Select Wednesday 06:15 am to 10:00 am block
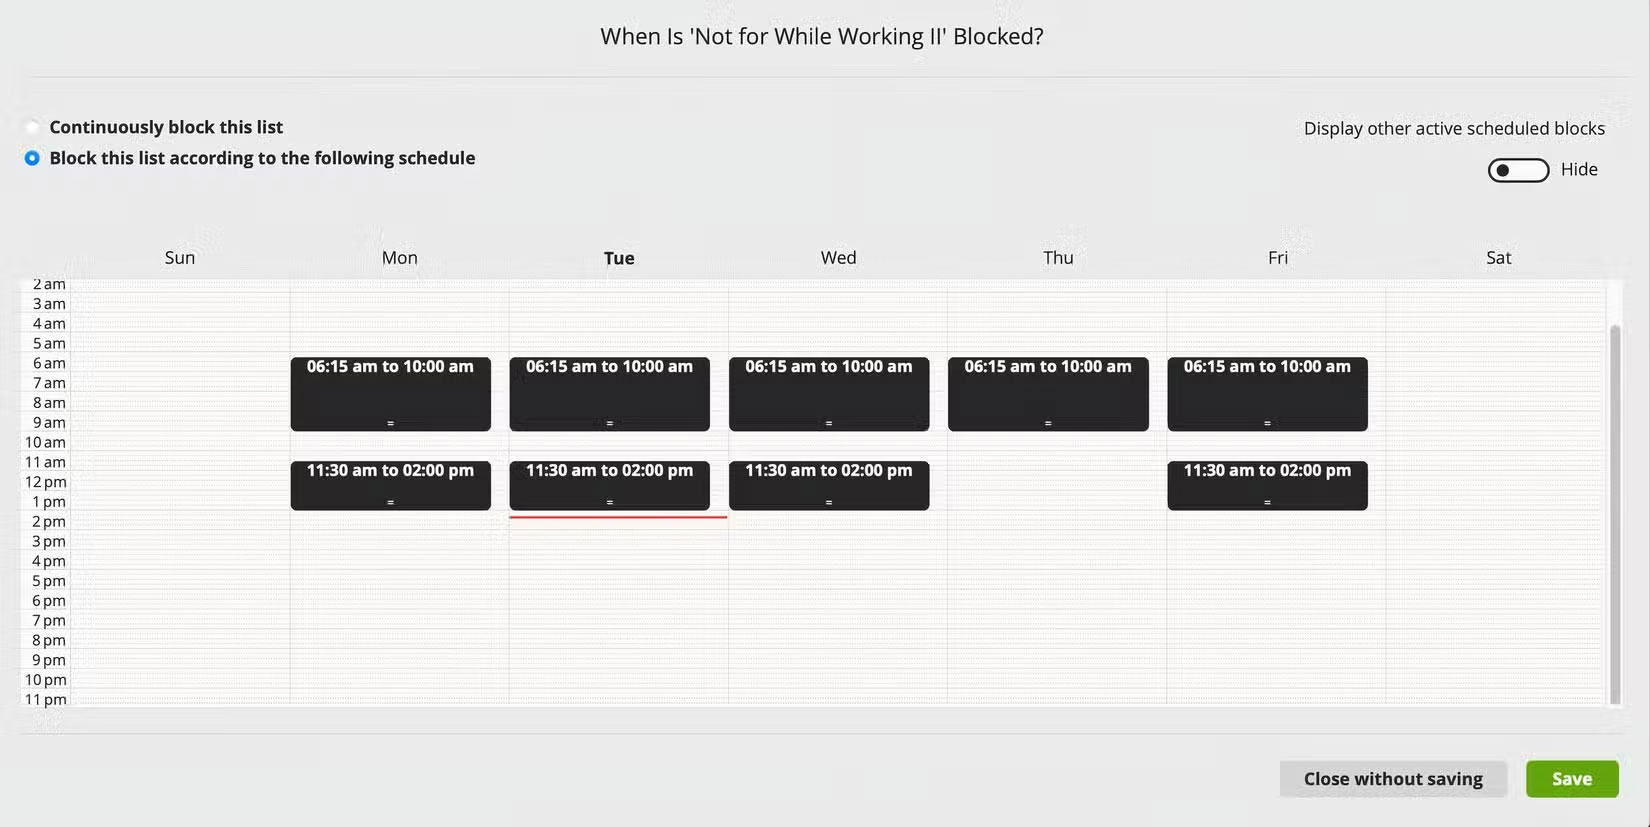Image resolution: width=1650 pixels, height=827 pixels. tap(829, 394)
